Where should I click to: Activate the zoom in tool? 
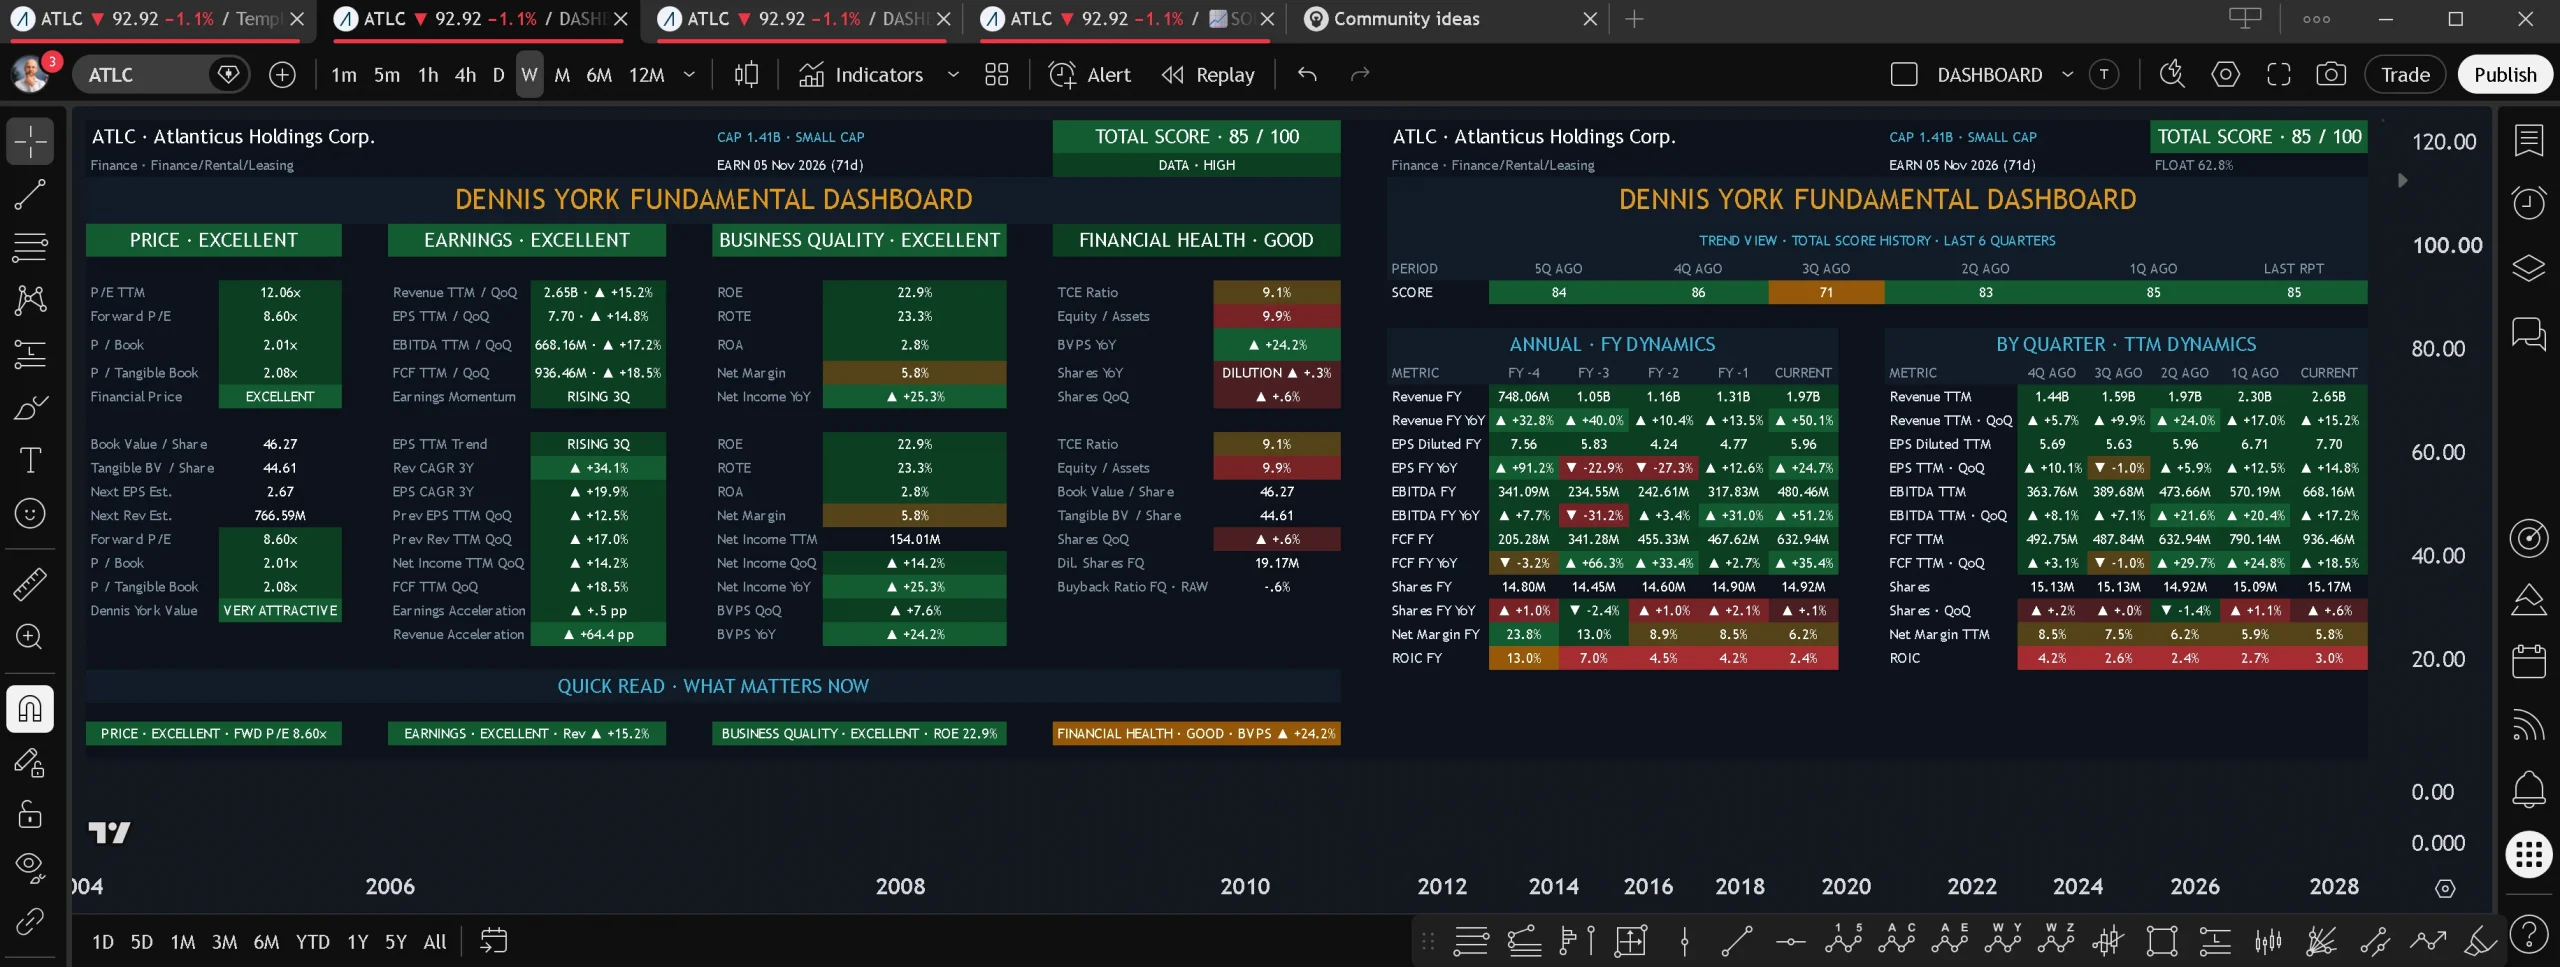[30, 636]
